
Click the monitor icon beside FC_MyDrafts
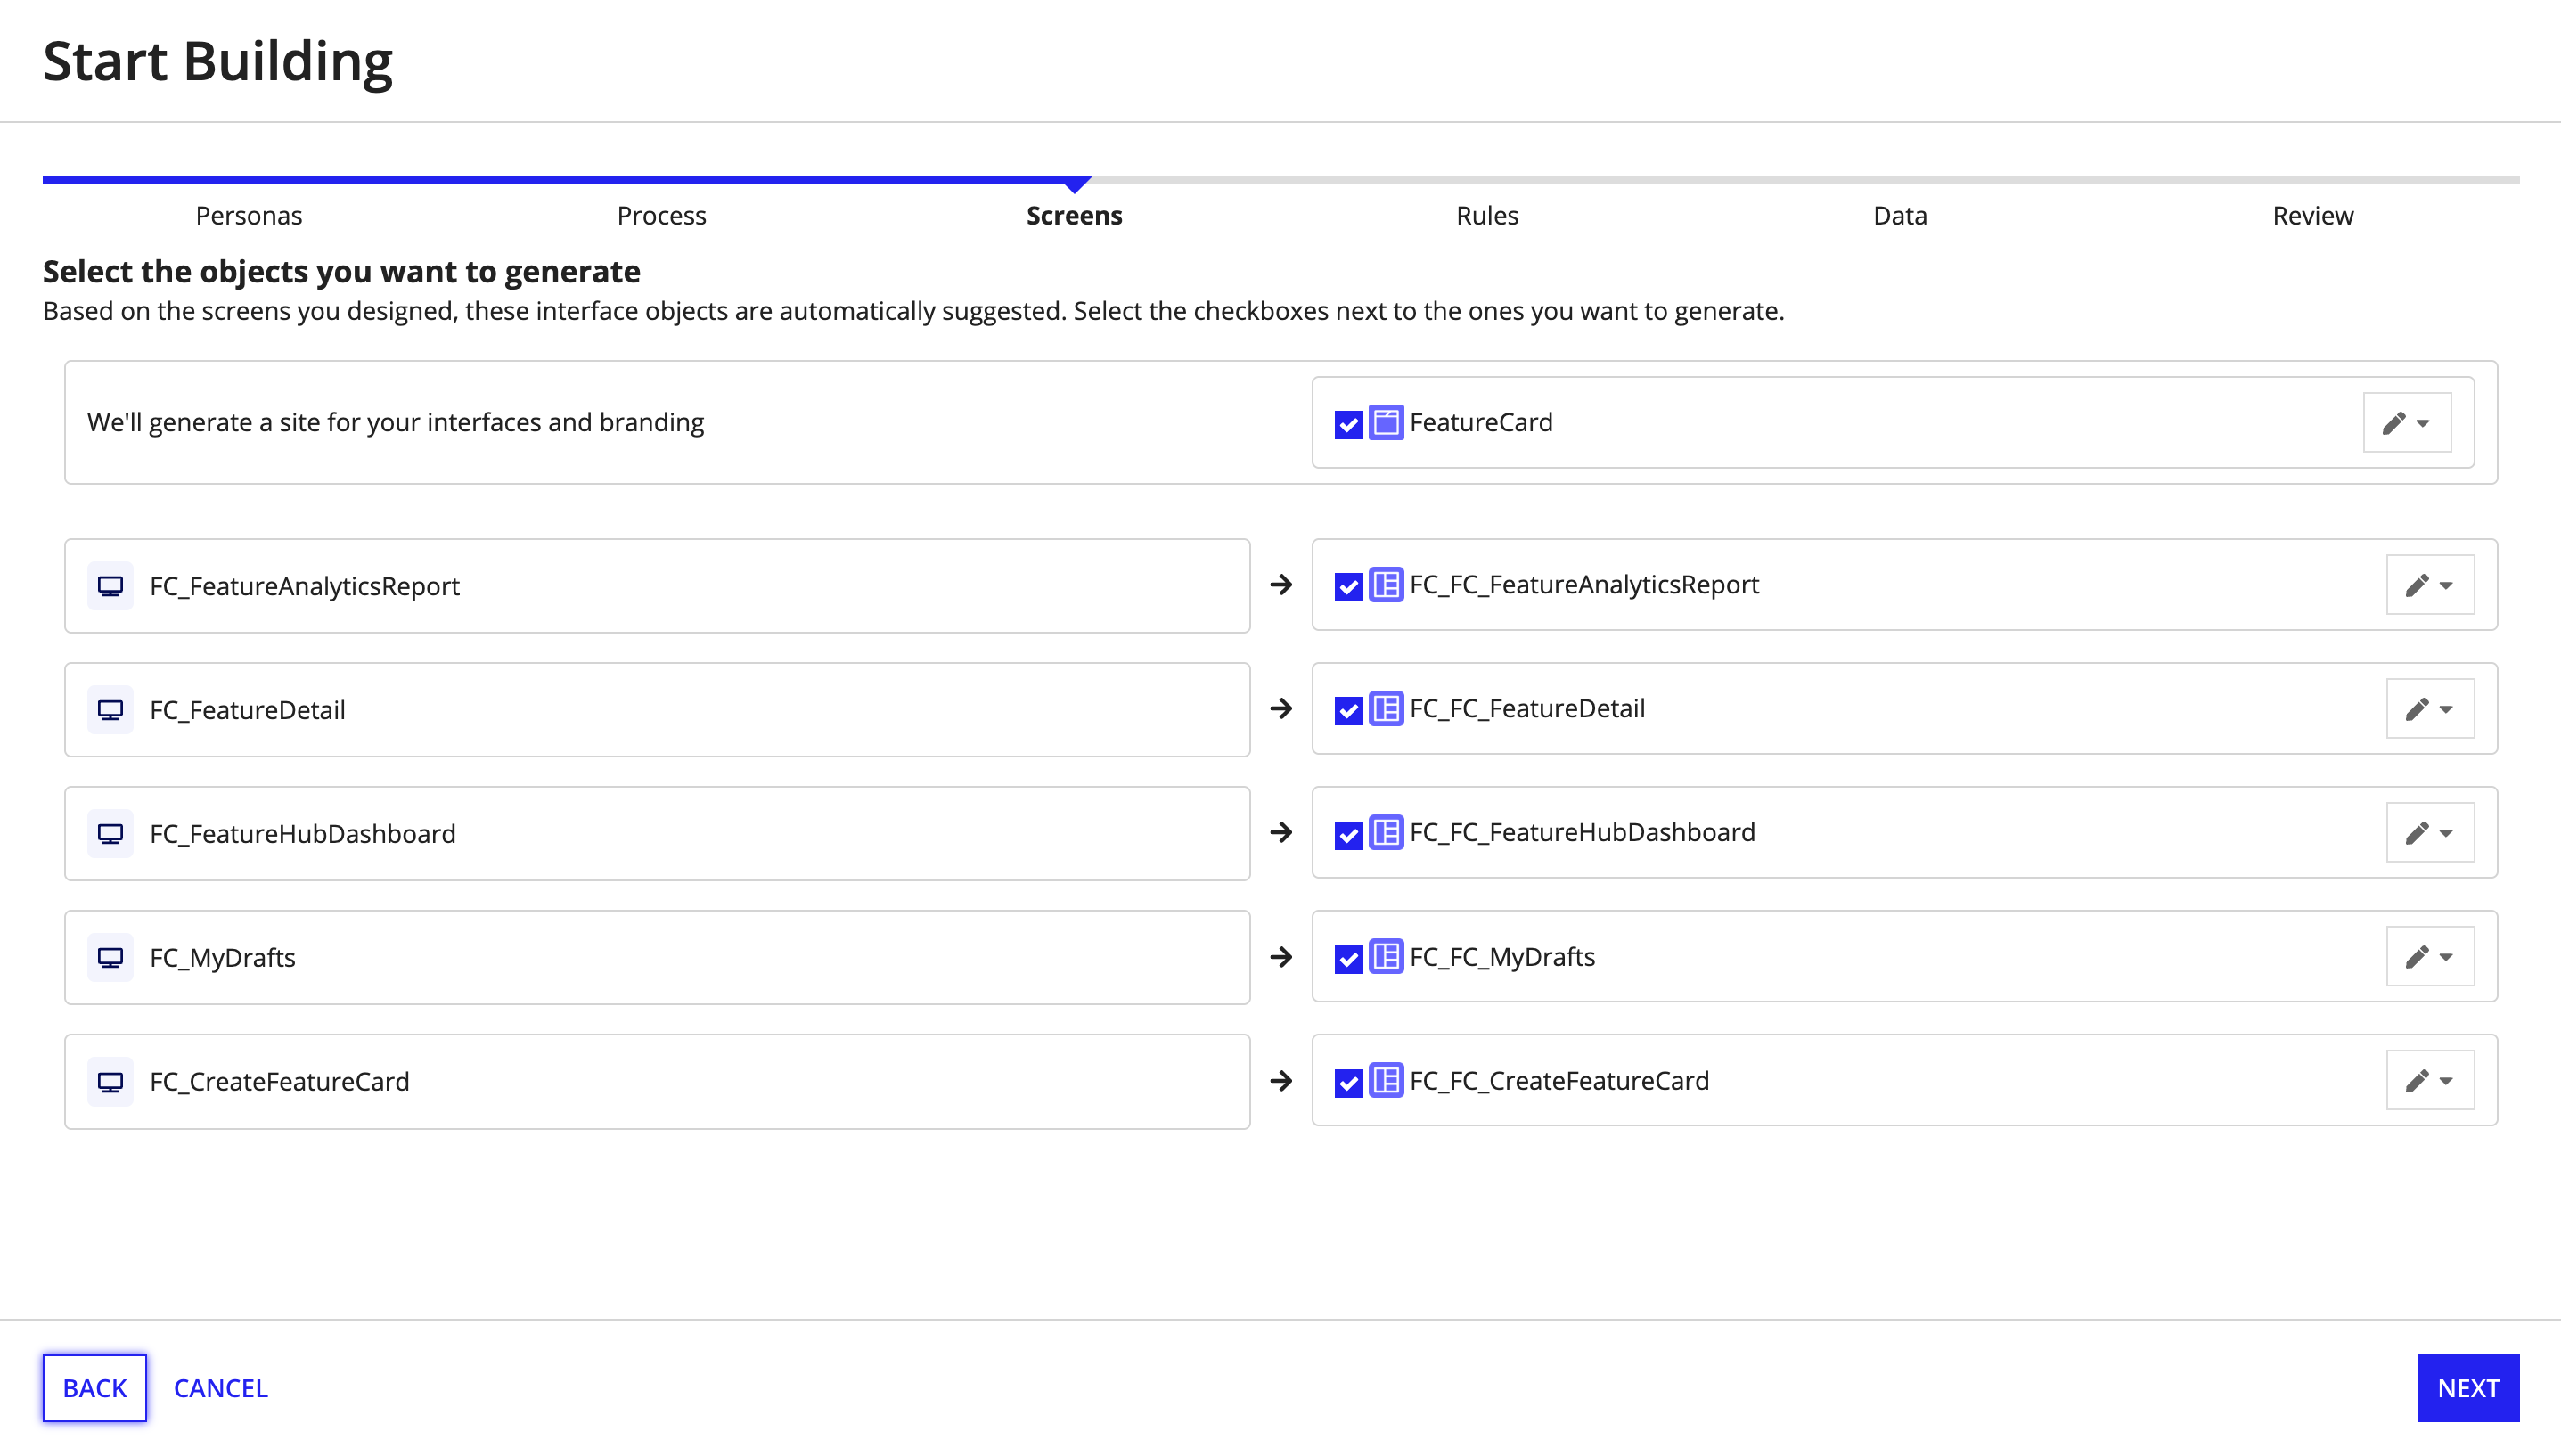click(110, 958)
